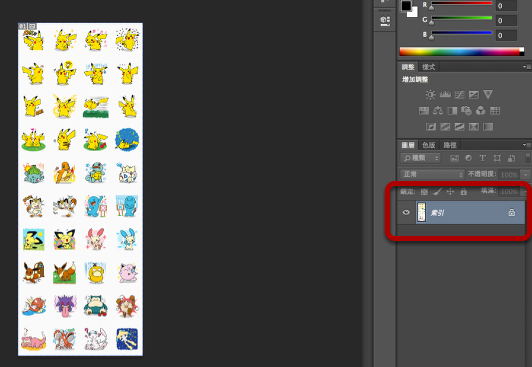Open the 調整 panel flyout menu
This screenshot has width=532, height=367.
[x=526, y=67]
